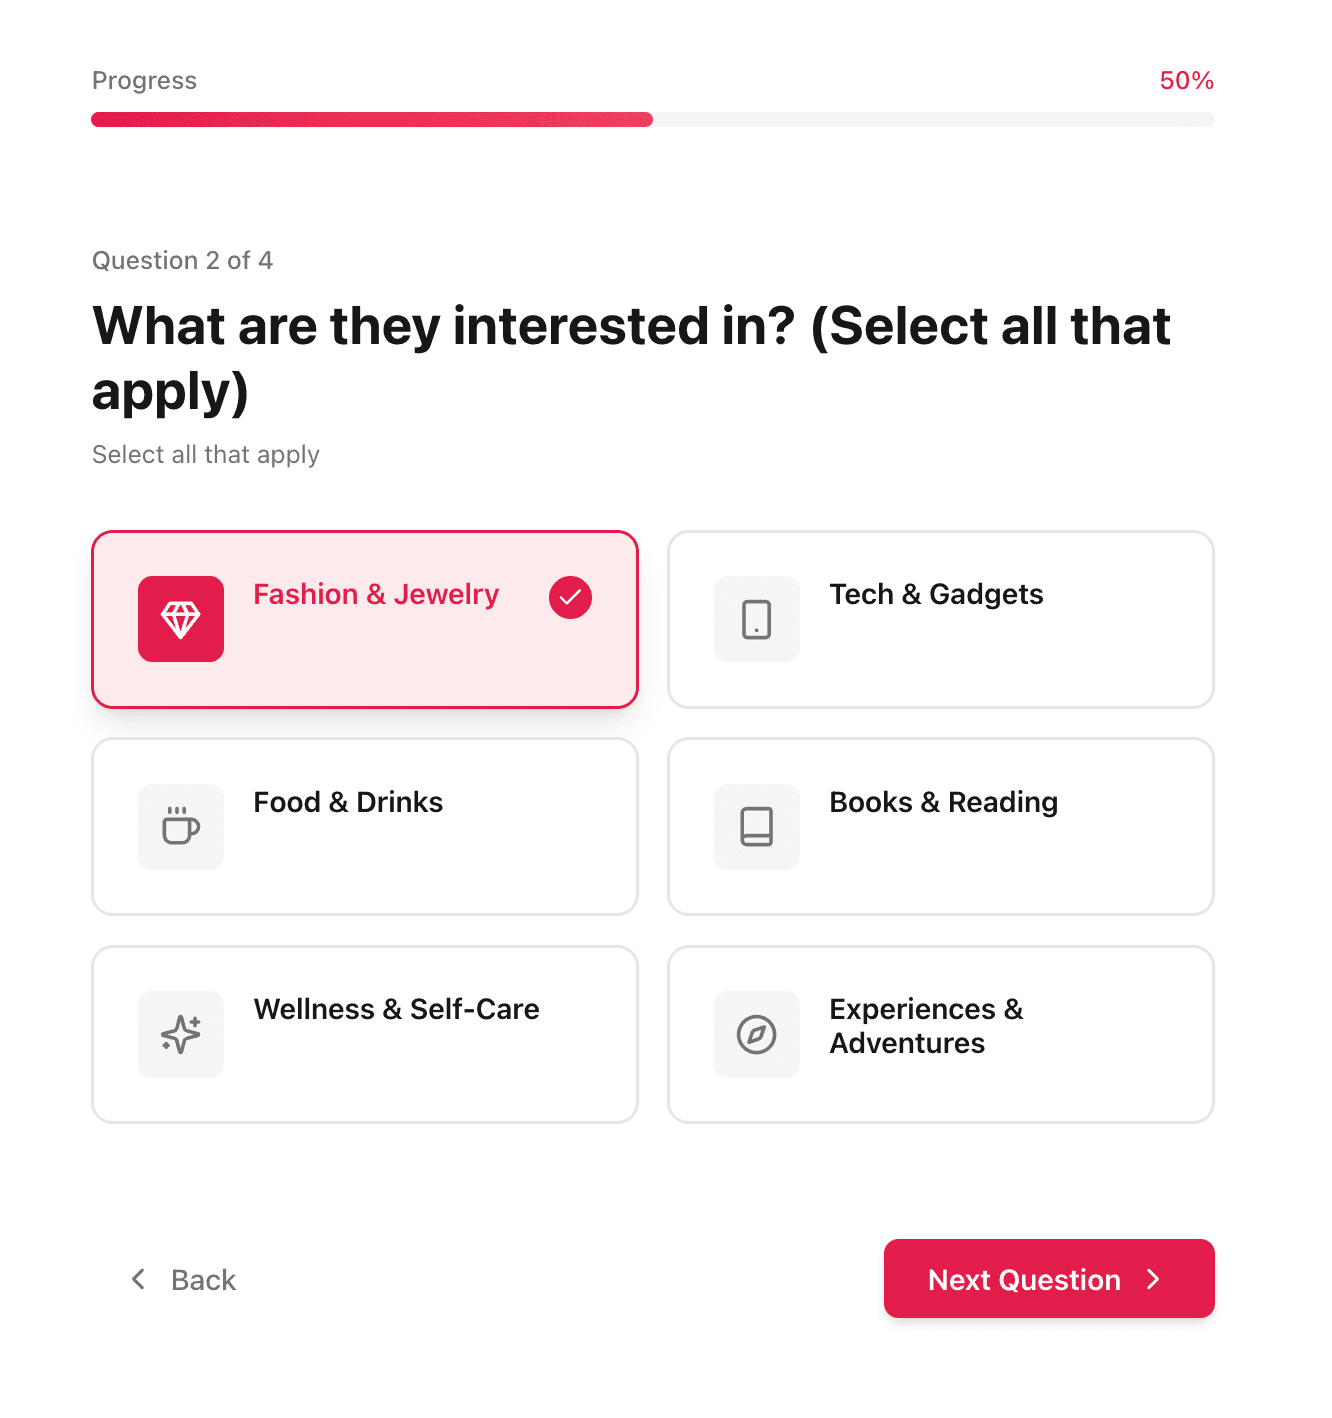The image size is (1332, 1418).
Task: Pick the Experiences & Adventures label
Action: (926, 1026)
